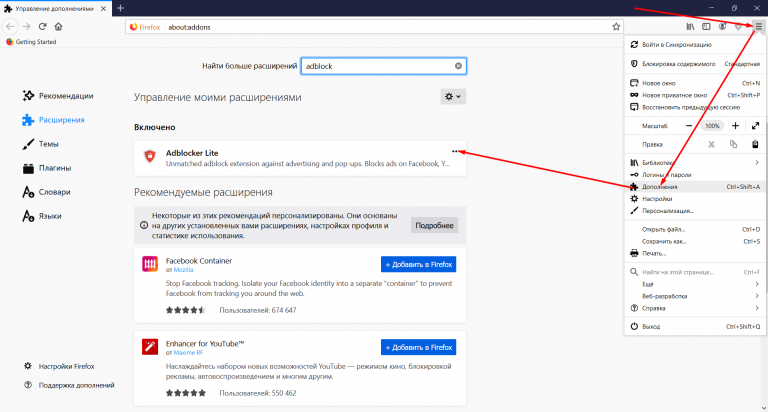Choose Найти на этой странице
The image size is (768, 412).
point(695,272)
